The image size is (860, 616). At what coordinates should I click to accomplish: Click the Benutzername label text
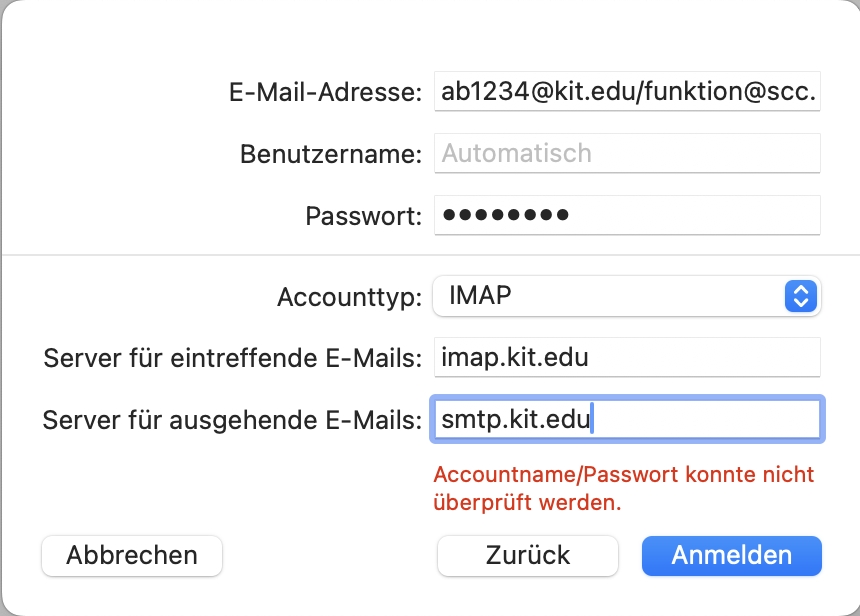331,155
